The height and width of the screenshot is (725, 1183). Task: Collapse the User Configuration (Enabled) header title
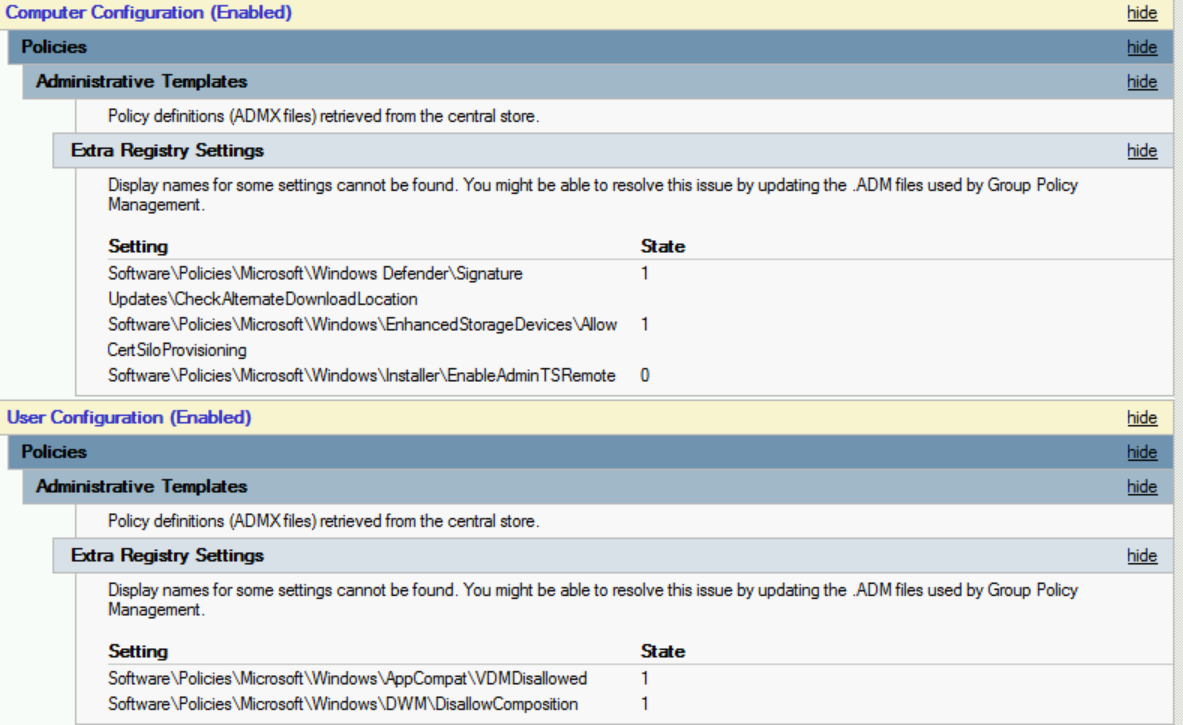coord(129,417)
